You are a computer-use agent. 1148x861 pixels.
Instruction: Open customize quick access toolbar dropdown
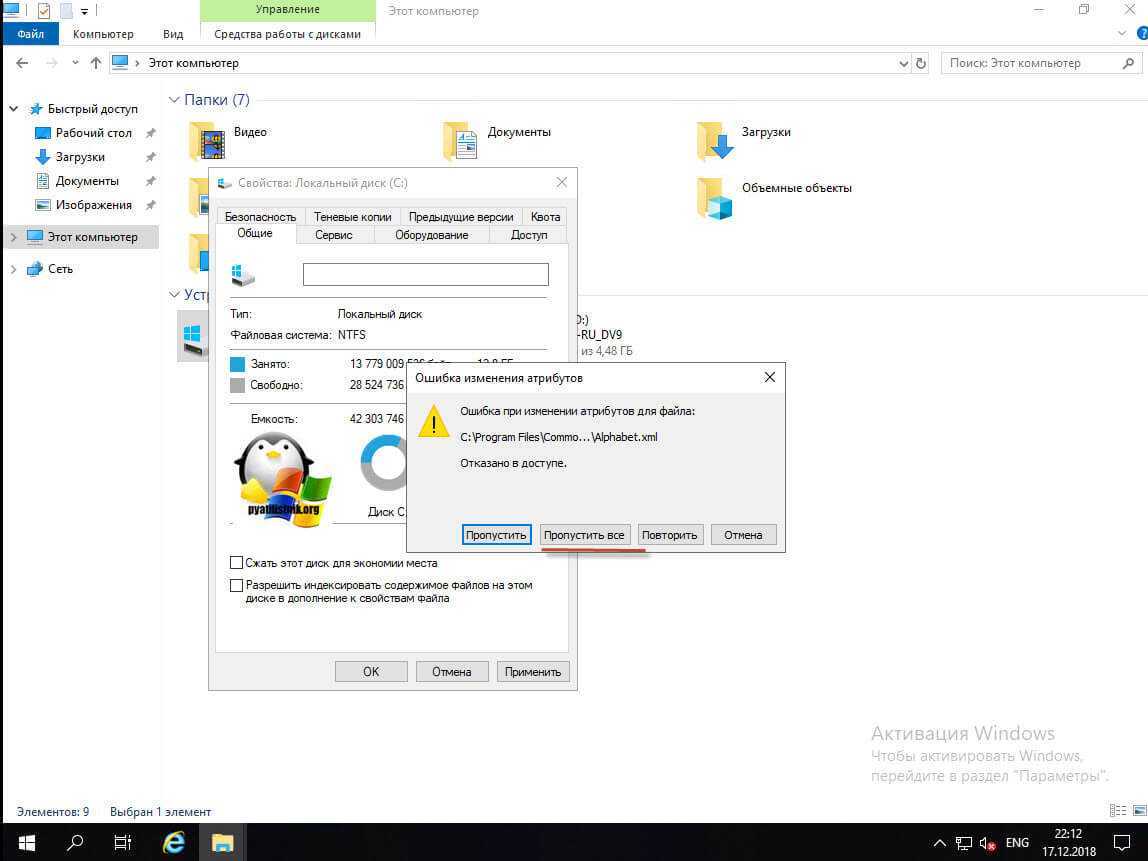[84, 12]
